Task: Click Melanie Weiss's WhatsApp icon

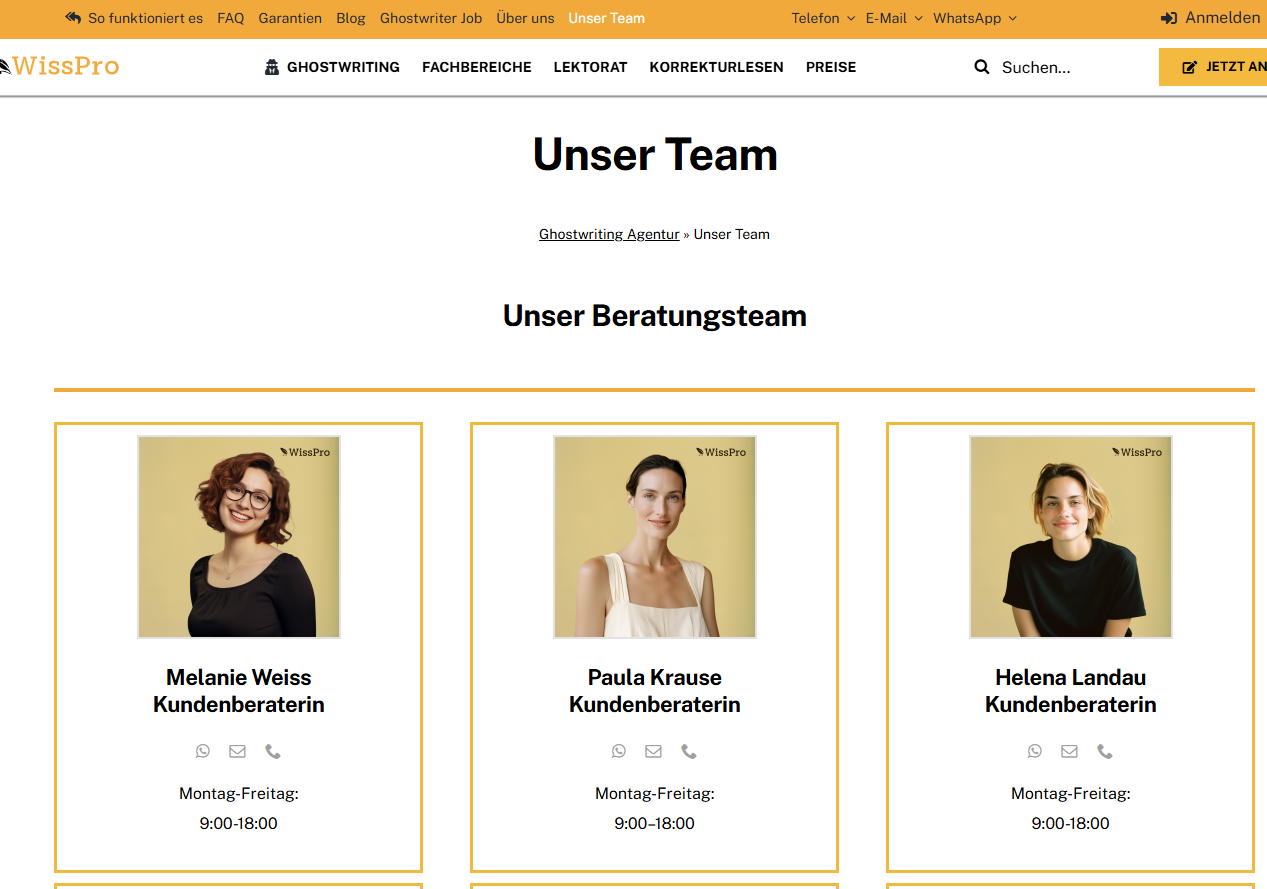Action: click(203, 751)
